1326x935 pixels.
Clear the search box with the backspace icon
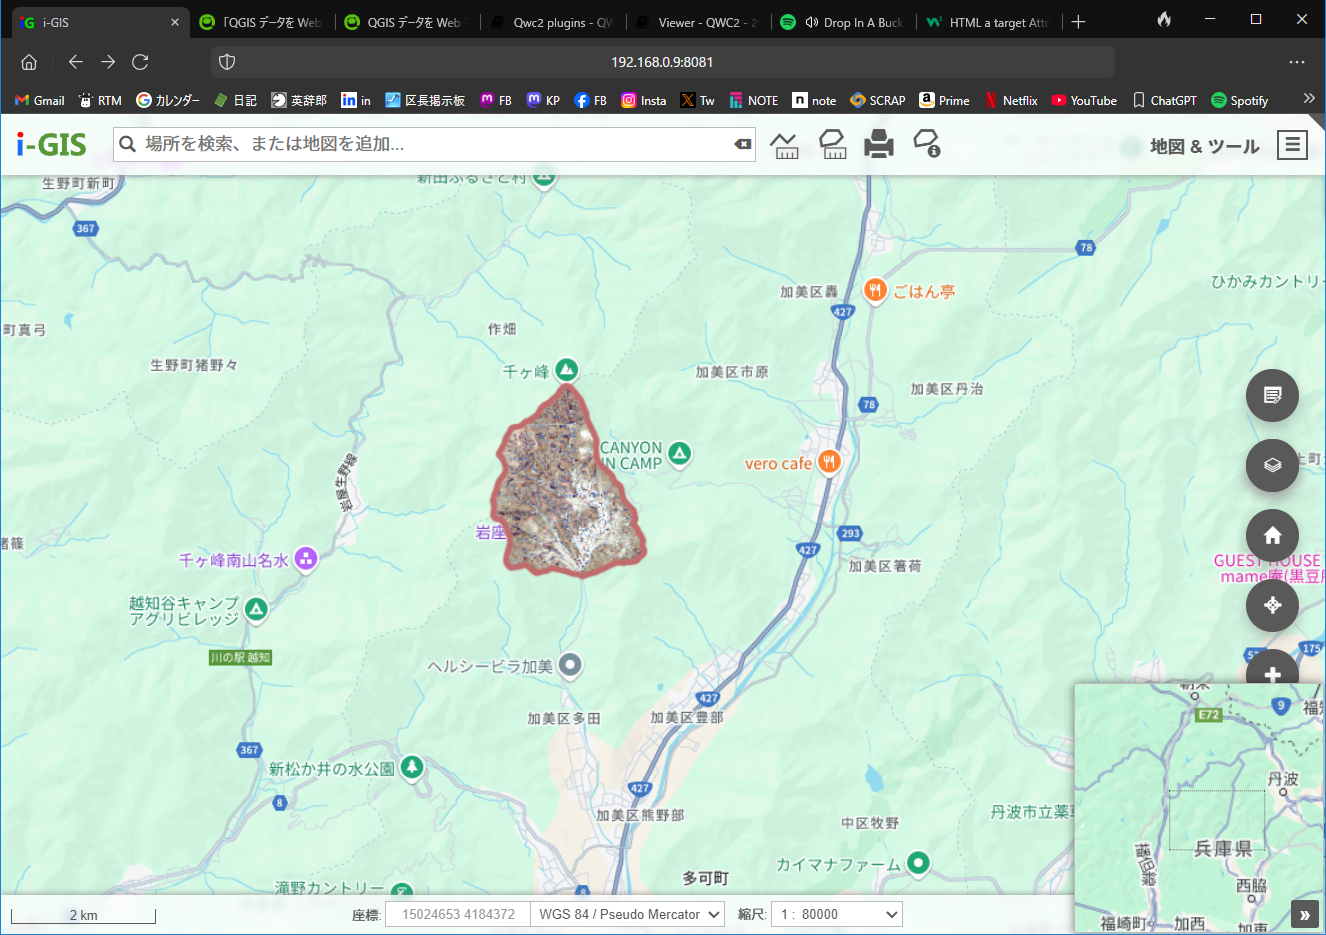742,144
